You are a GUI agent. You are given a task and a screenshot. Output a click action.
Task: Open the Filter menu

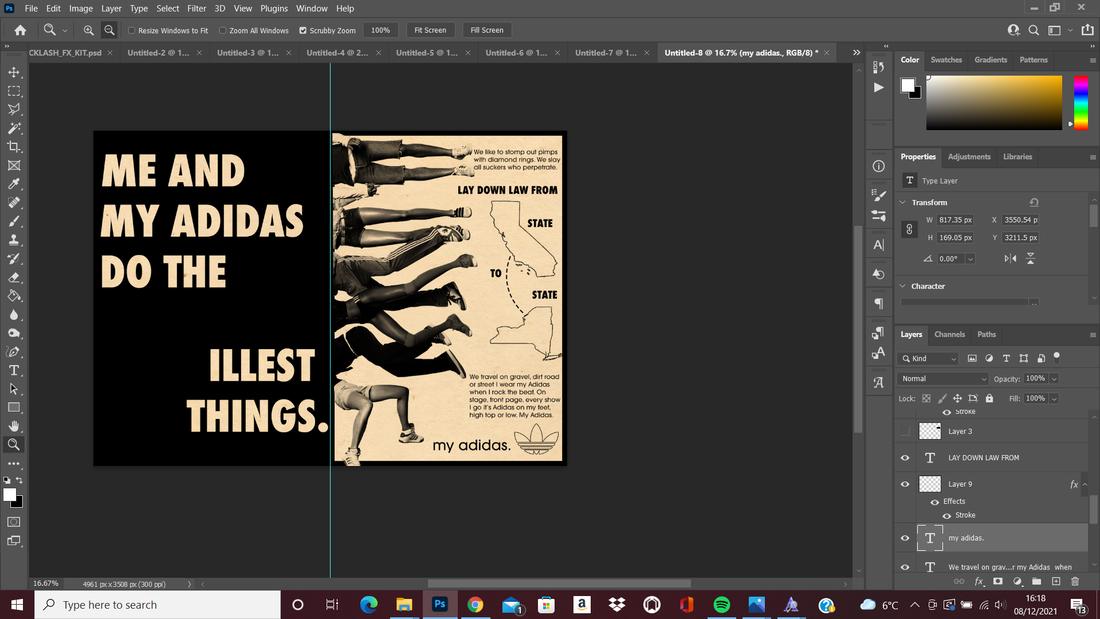[x=196, y=8]
